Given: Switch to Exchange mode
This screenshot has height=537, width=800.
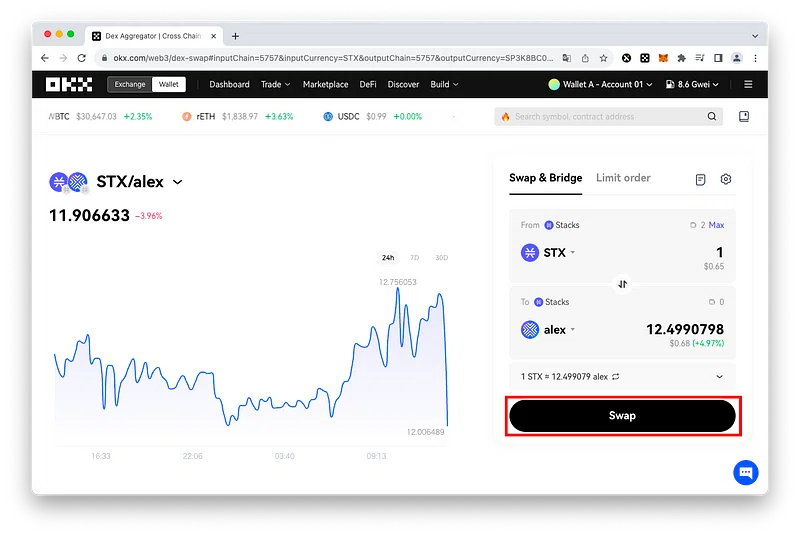Looking at the screenshot, I should (130, 84).
